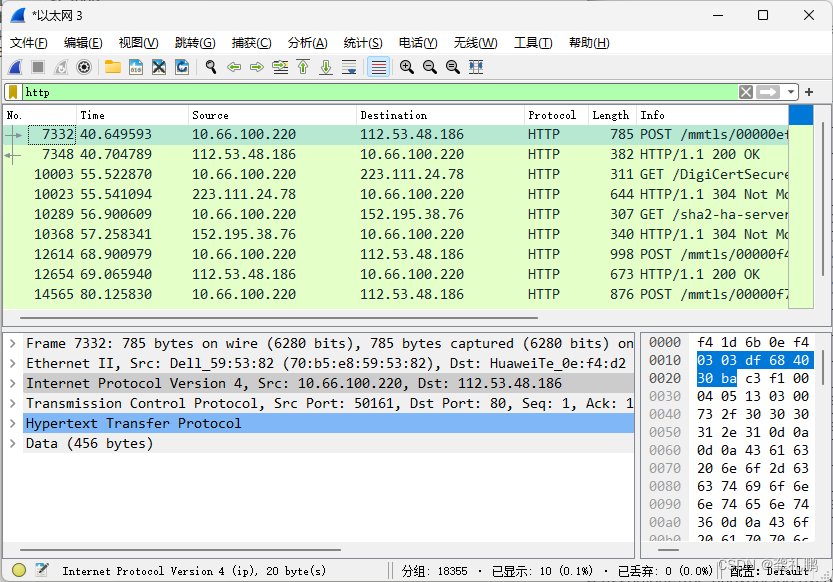Viewport: 833px width, 582px height.
Task: Open the 编辑(E) menu
Action: point(83,43)
